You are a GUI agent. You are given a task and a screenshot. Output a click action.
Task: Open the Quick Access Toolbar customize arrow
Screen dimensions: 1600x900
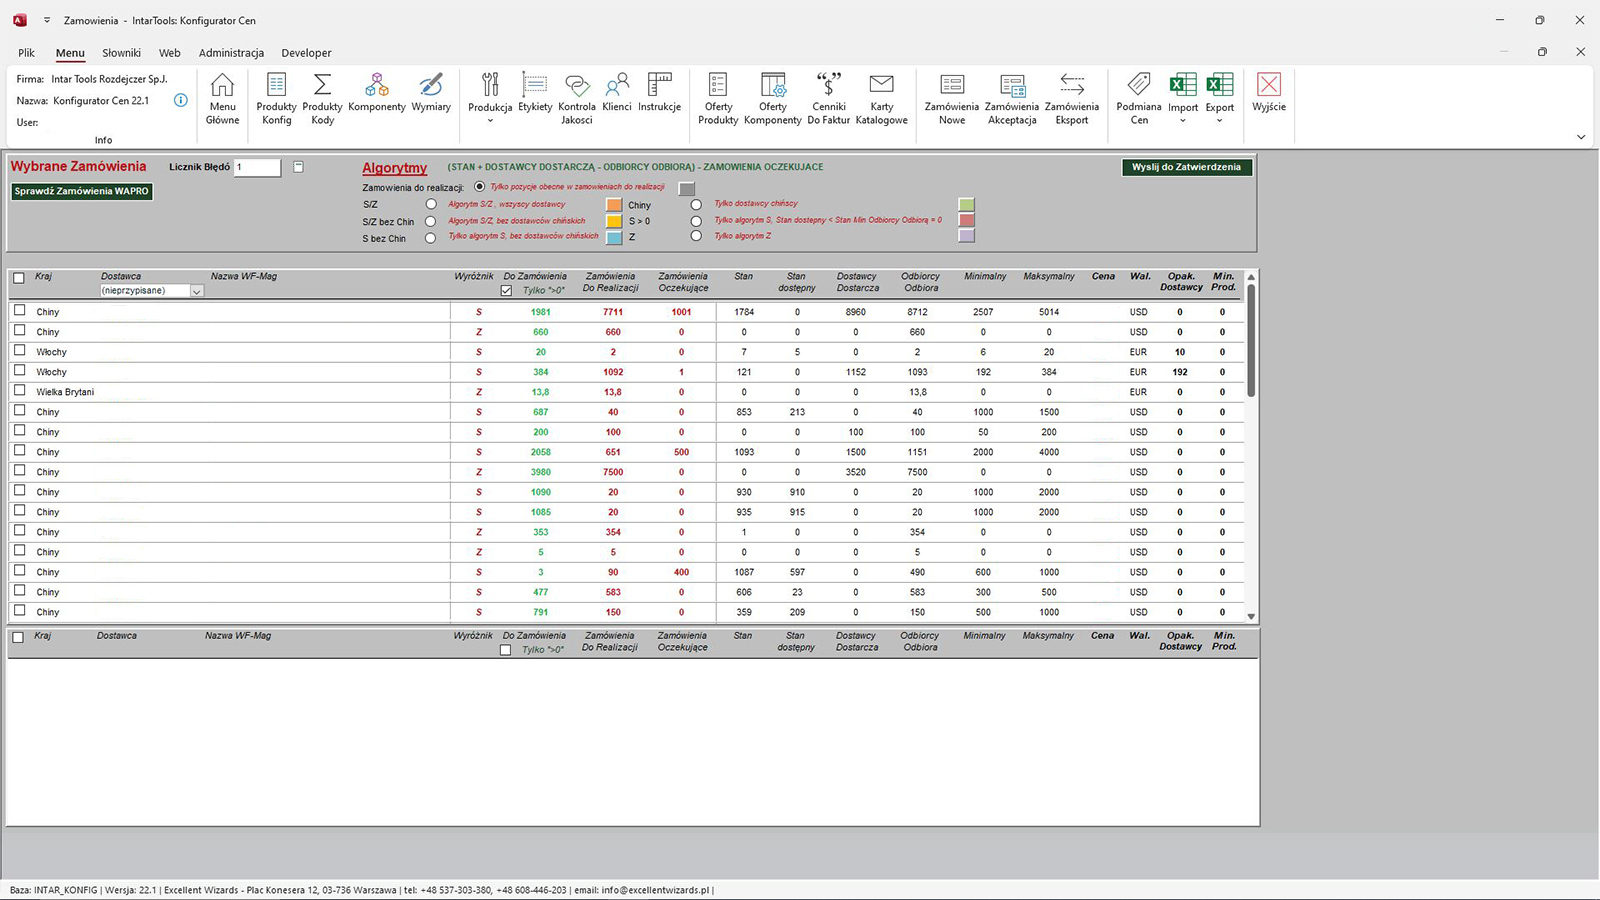pyautogui.click(x=46, y=20)
